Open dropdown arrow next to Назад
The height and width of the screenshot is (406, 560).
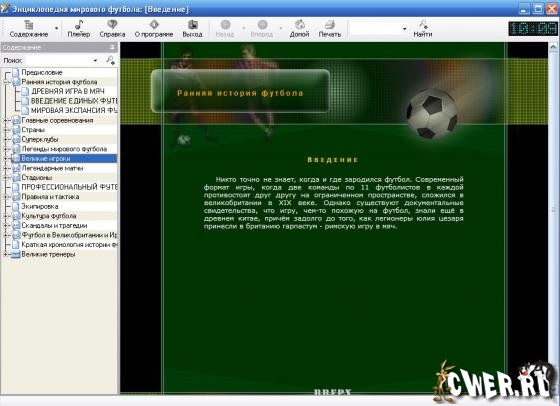point(244,28)
